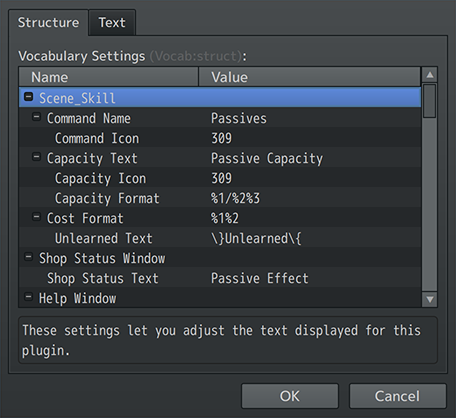
Task: Click the vertical scrollbar thumb
Action: coord(430,101)
